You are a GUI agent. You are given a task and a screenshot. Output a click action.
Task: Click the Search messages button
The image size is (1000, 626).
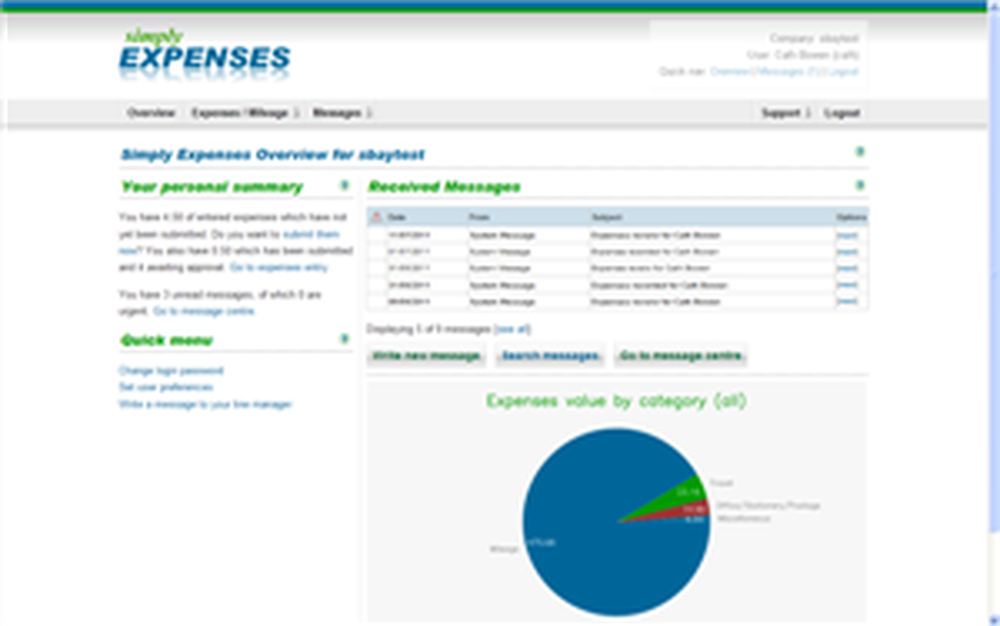tap(550, 355)
